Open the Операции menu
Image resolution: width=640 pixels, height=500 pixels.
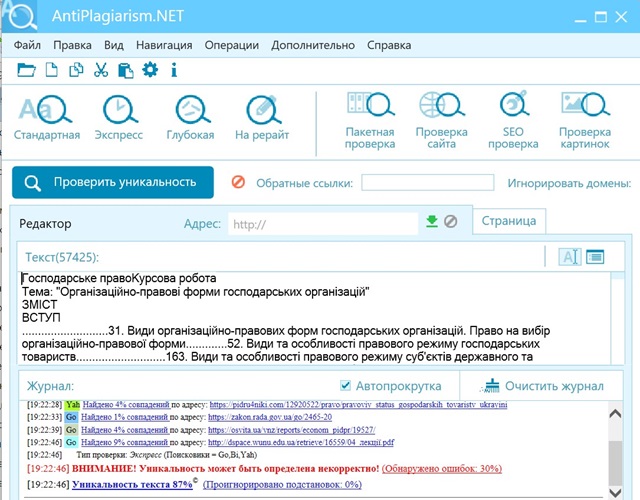pyautogui.click(x=231, y=45)
